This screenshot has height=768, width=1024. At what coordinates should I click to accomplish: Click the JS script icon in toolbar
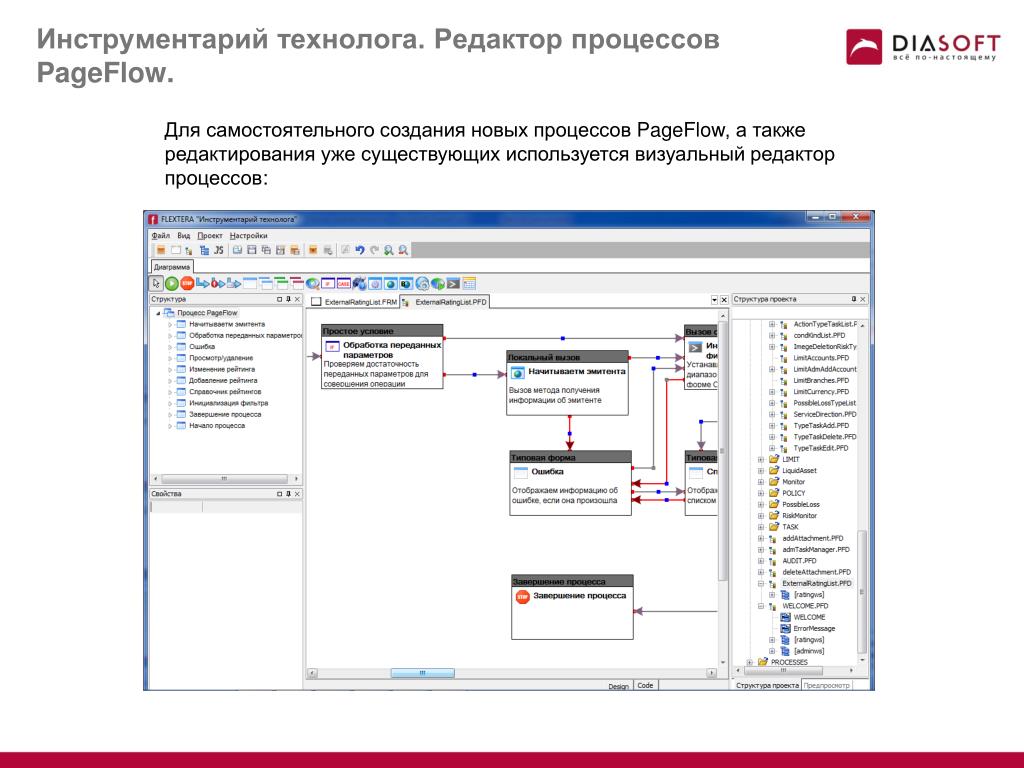click(x=219, y=250)
